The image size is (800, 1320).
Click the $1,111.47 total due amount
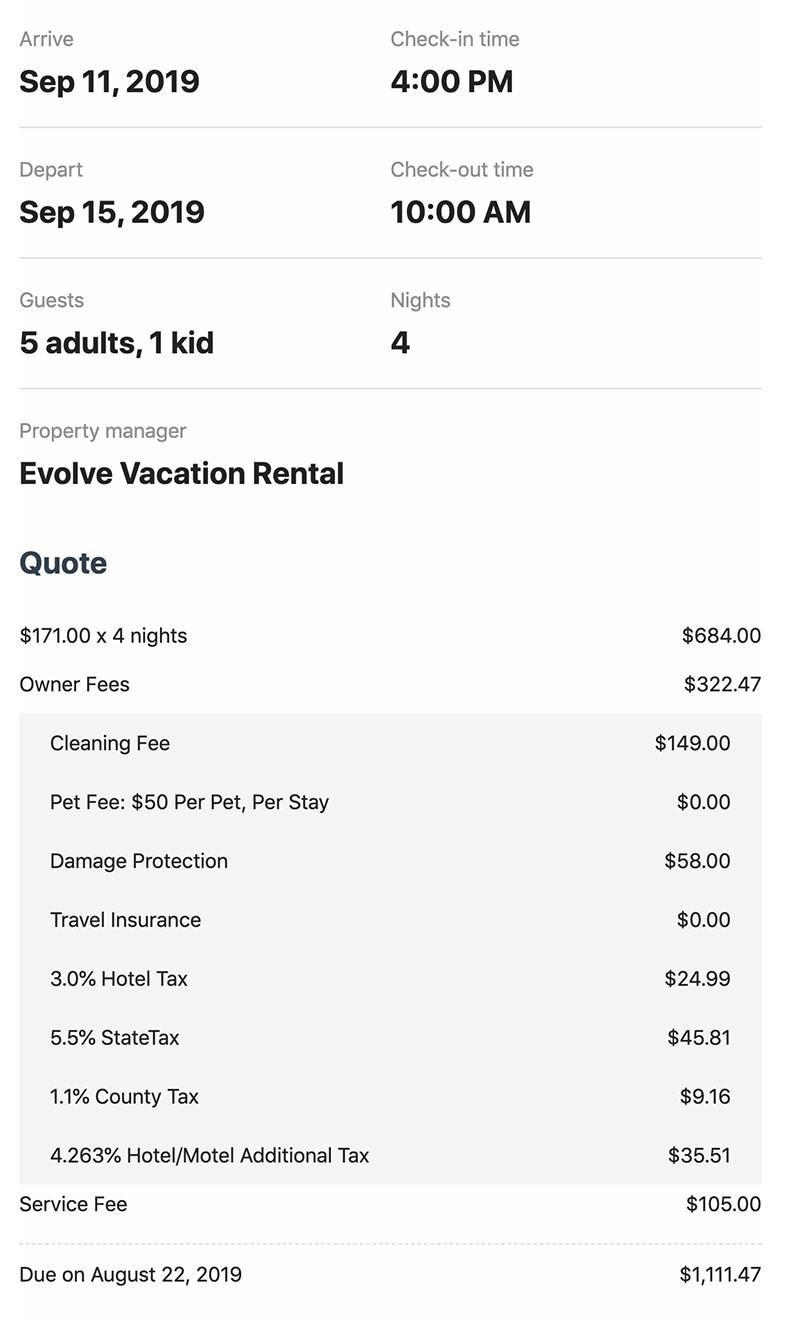[720, 1274]
